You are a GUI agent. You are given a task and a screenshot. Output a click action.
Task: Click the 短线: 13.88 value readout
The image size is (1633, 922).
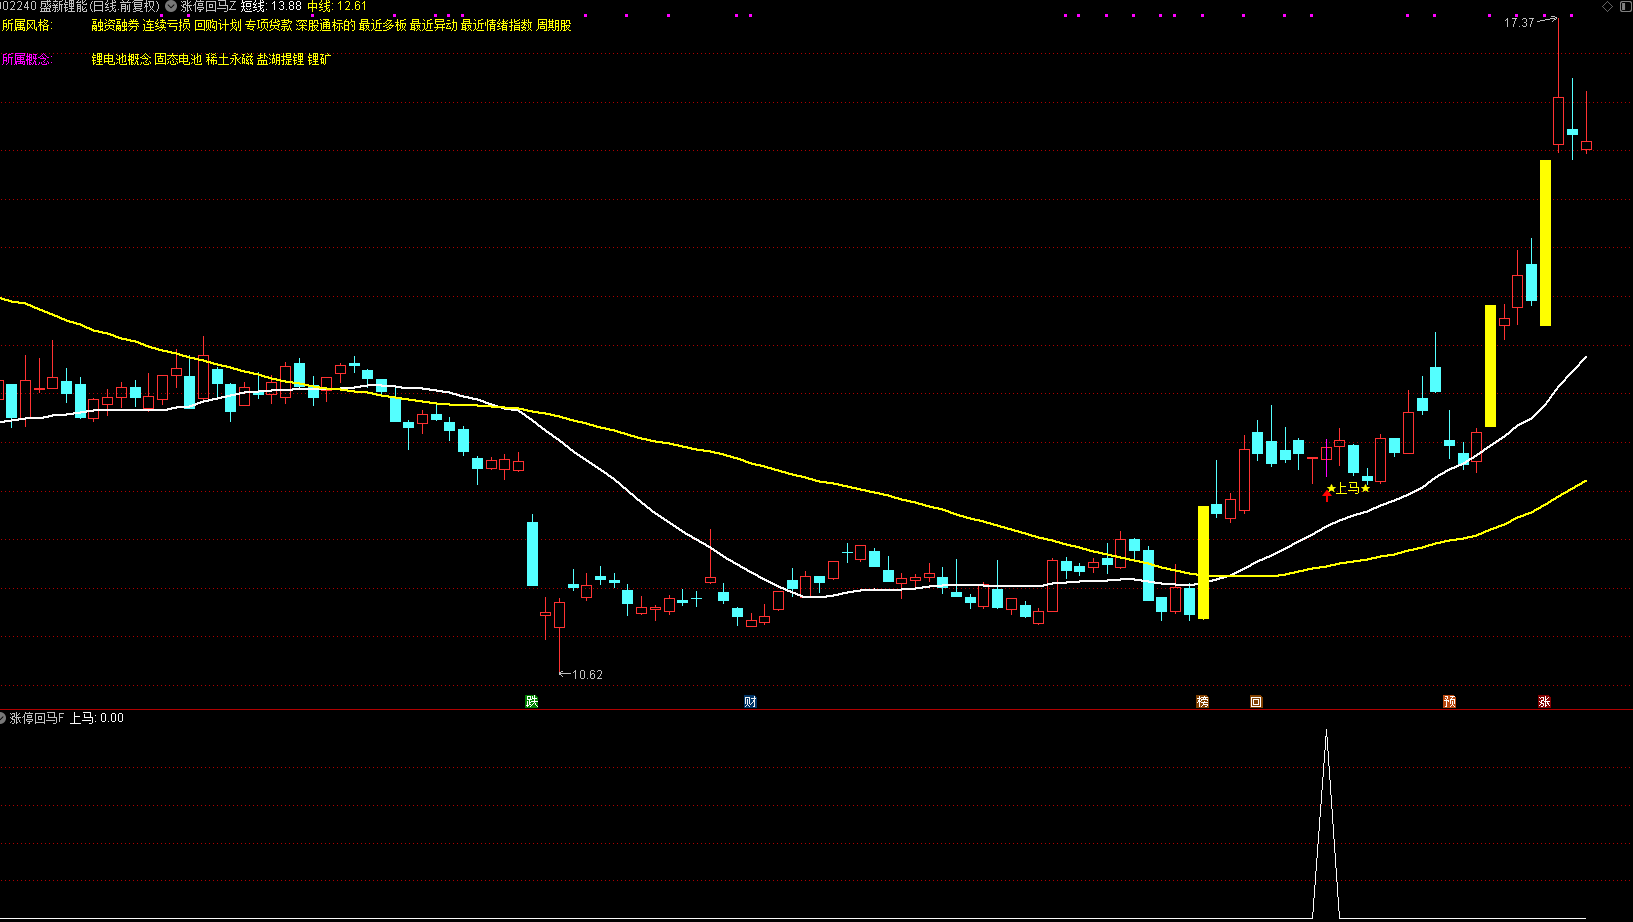271,6
